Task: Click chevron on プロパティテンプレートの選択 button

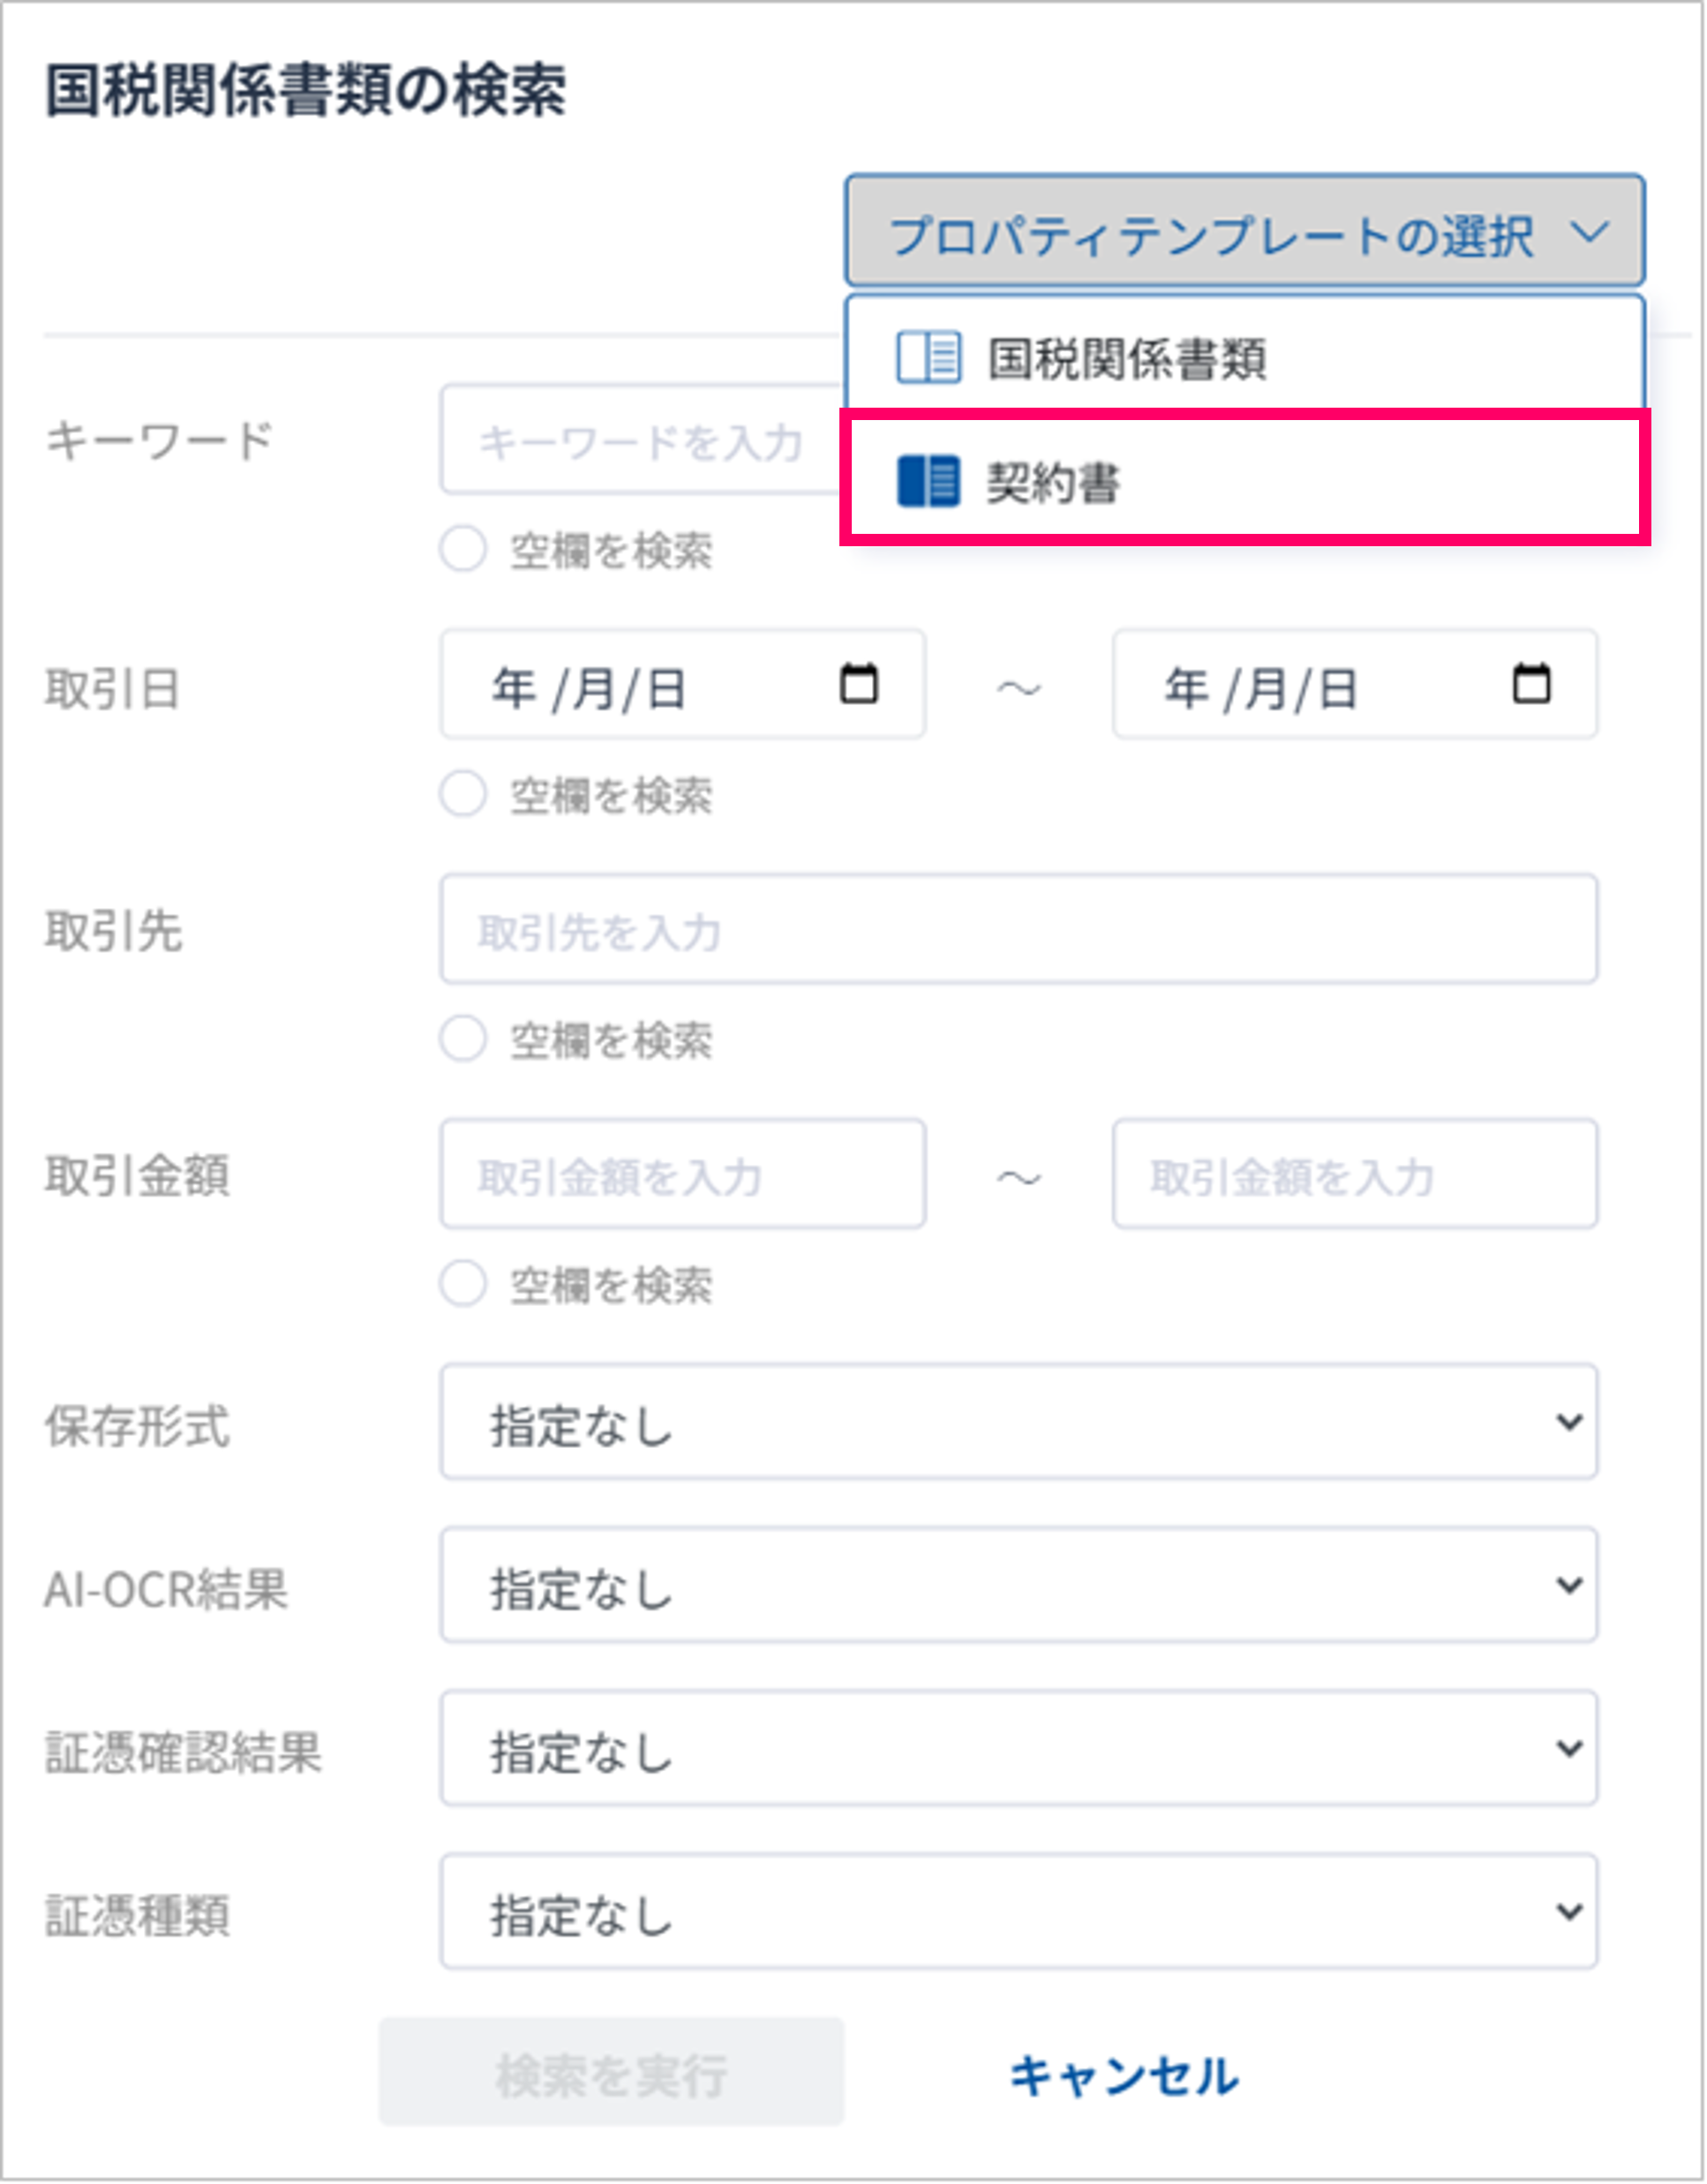Action: [x=1588, y=232]
